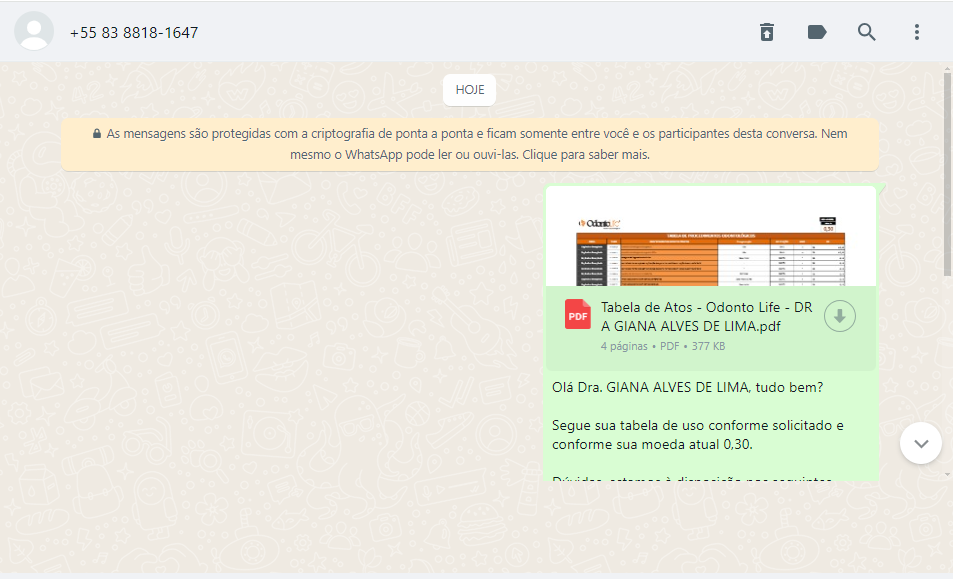This screenshot has width=953, height=579.
Task: Jump to latest message with down chevron
Action: point(921,443)
